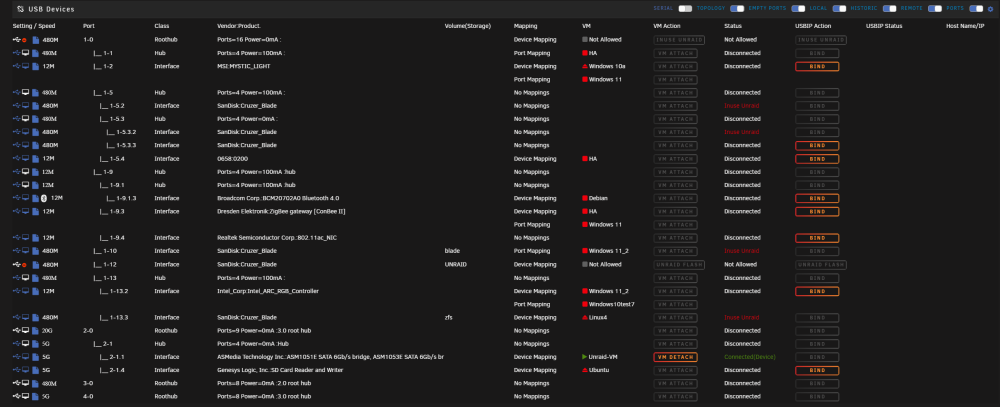Click Bind for Genesys SD Card Reader row
The image size is (1000, 407).
[817, 370]
